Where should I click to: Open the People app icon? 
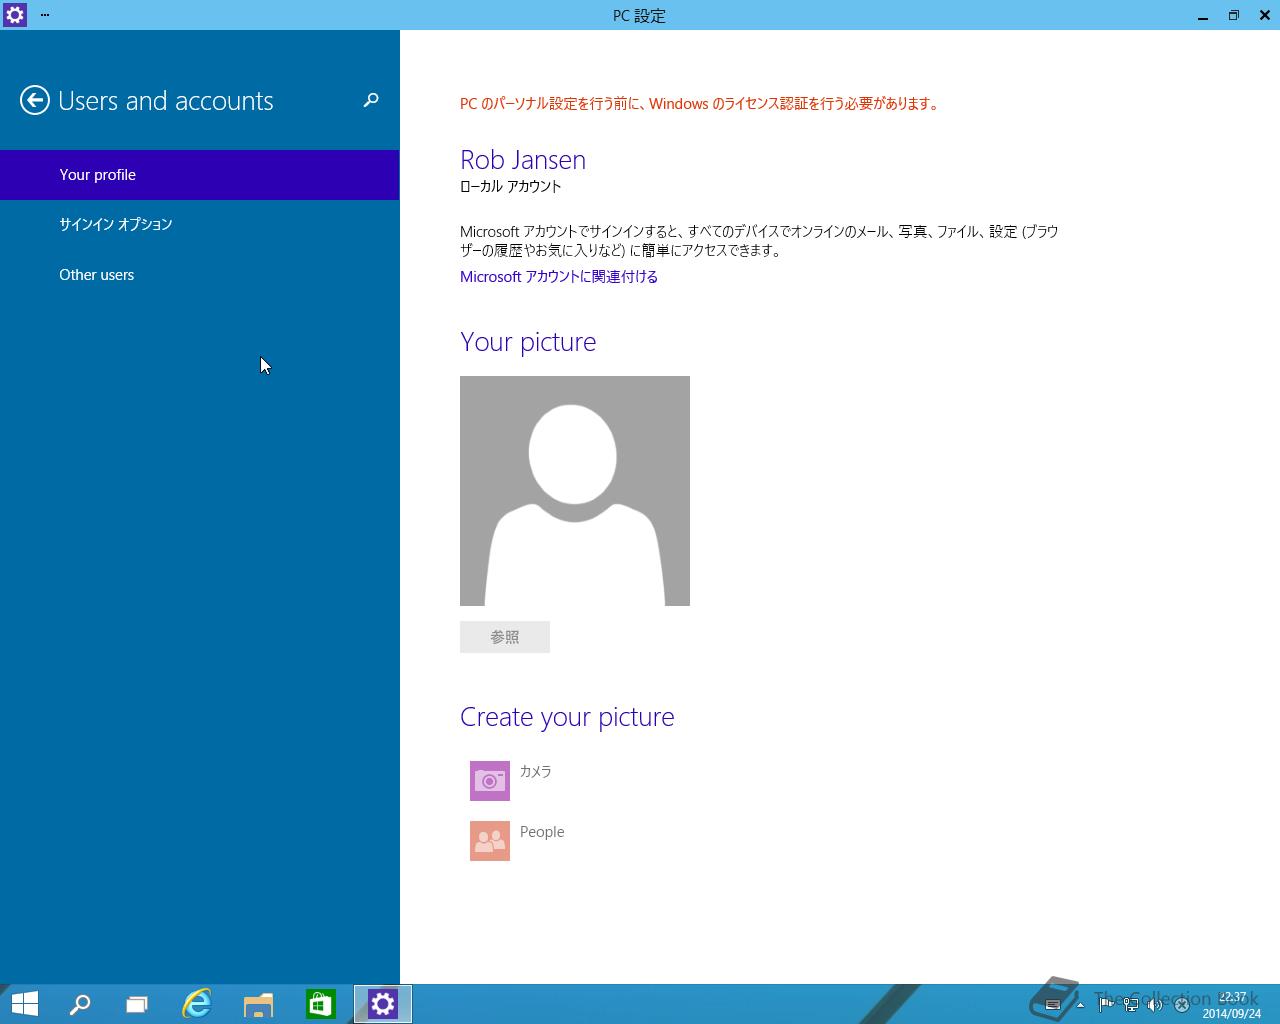click(x=490, y=841)
